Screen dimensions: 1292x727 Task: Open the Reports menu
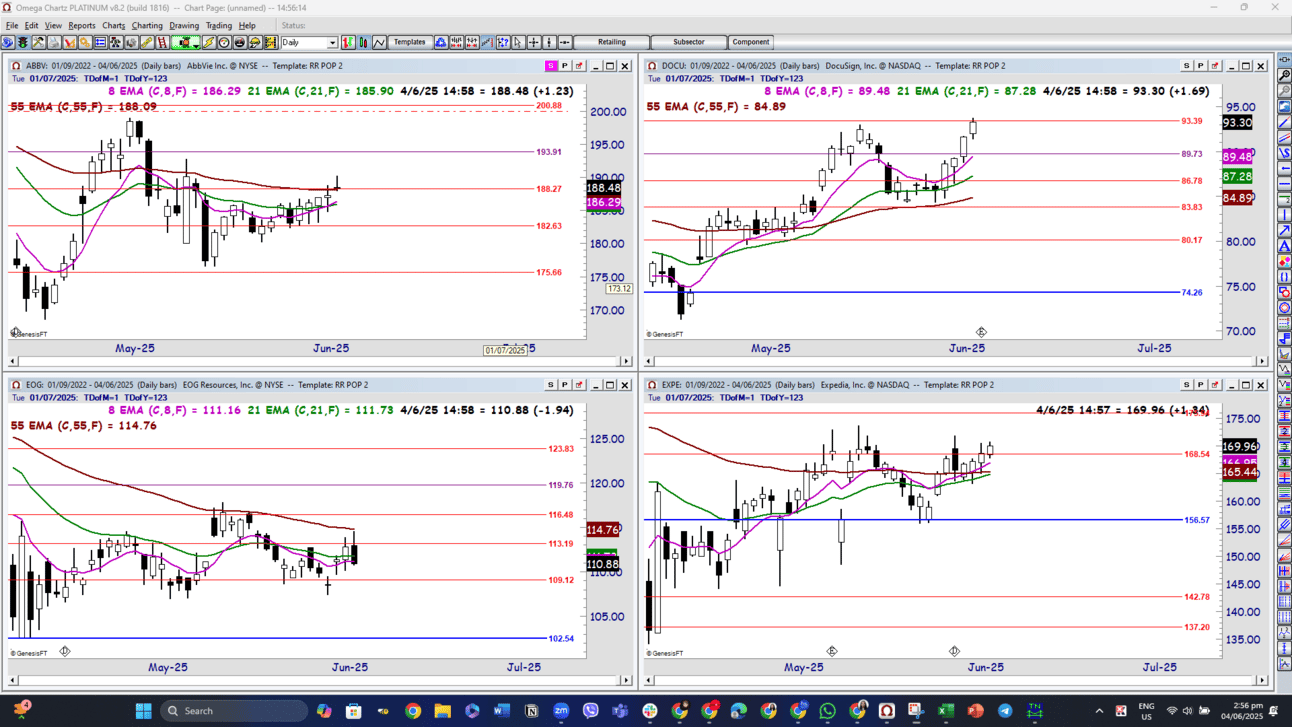82,25
